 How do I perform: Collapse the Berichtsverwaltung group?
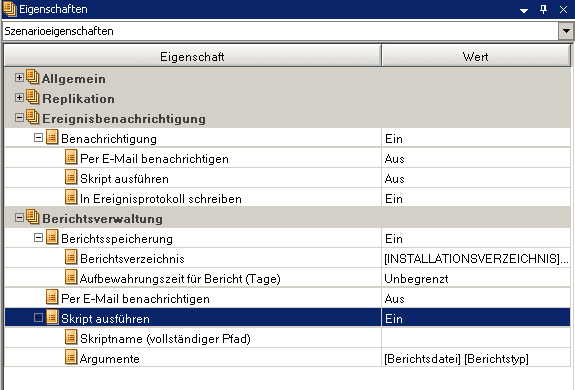tap(19, 218)
